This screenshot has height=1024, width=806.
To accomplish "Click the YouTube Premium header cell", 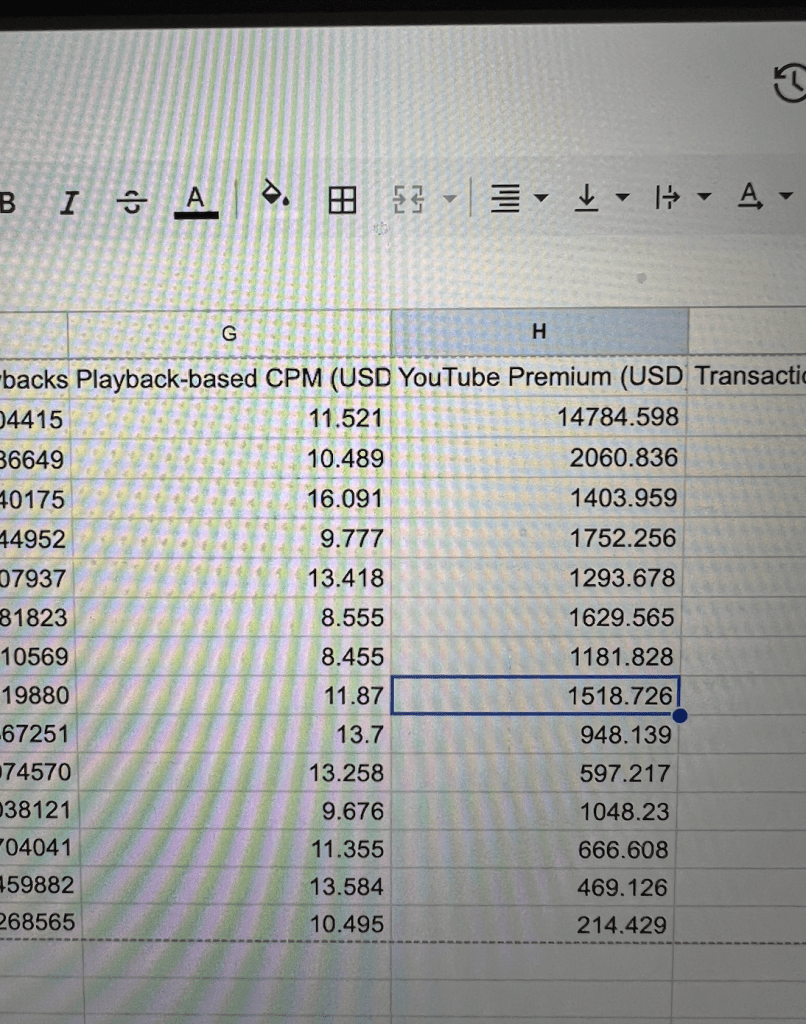I will pos(539,377).
